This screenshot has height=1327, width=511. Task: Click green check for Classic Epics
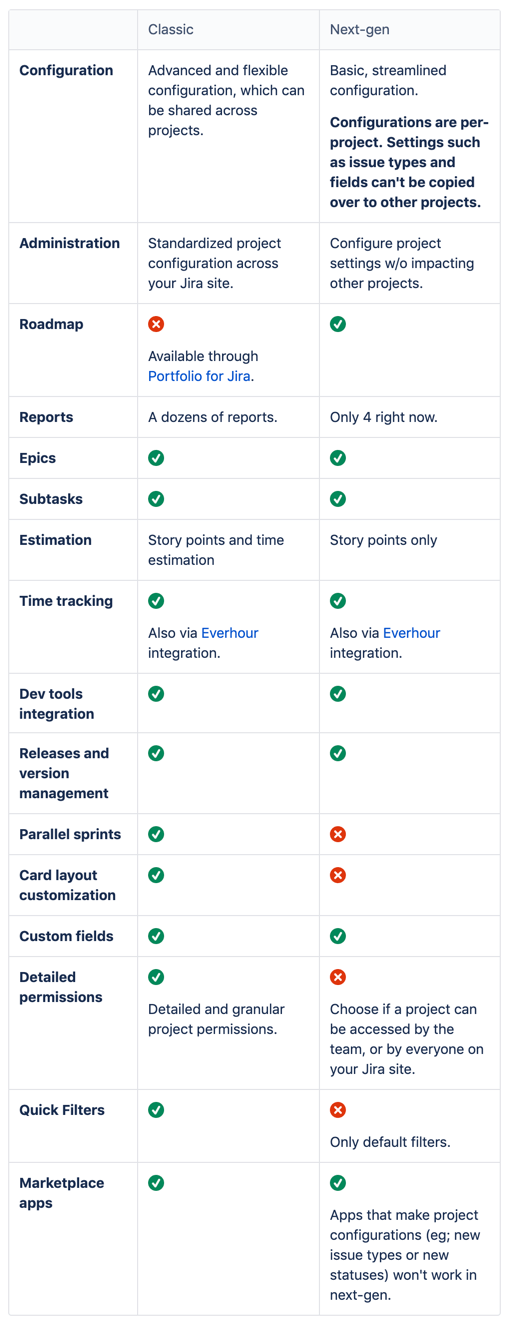(x=156, y=458)
